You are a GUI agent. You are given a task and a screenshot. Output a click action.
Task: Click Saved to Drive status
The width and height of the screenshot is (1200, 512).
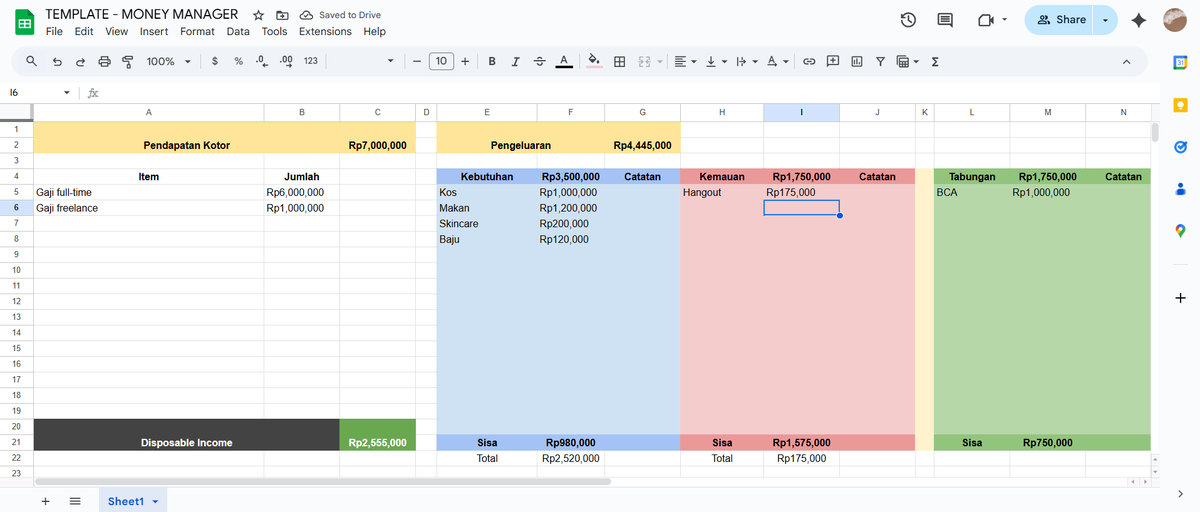(x=340, y=15)
